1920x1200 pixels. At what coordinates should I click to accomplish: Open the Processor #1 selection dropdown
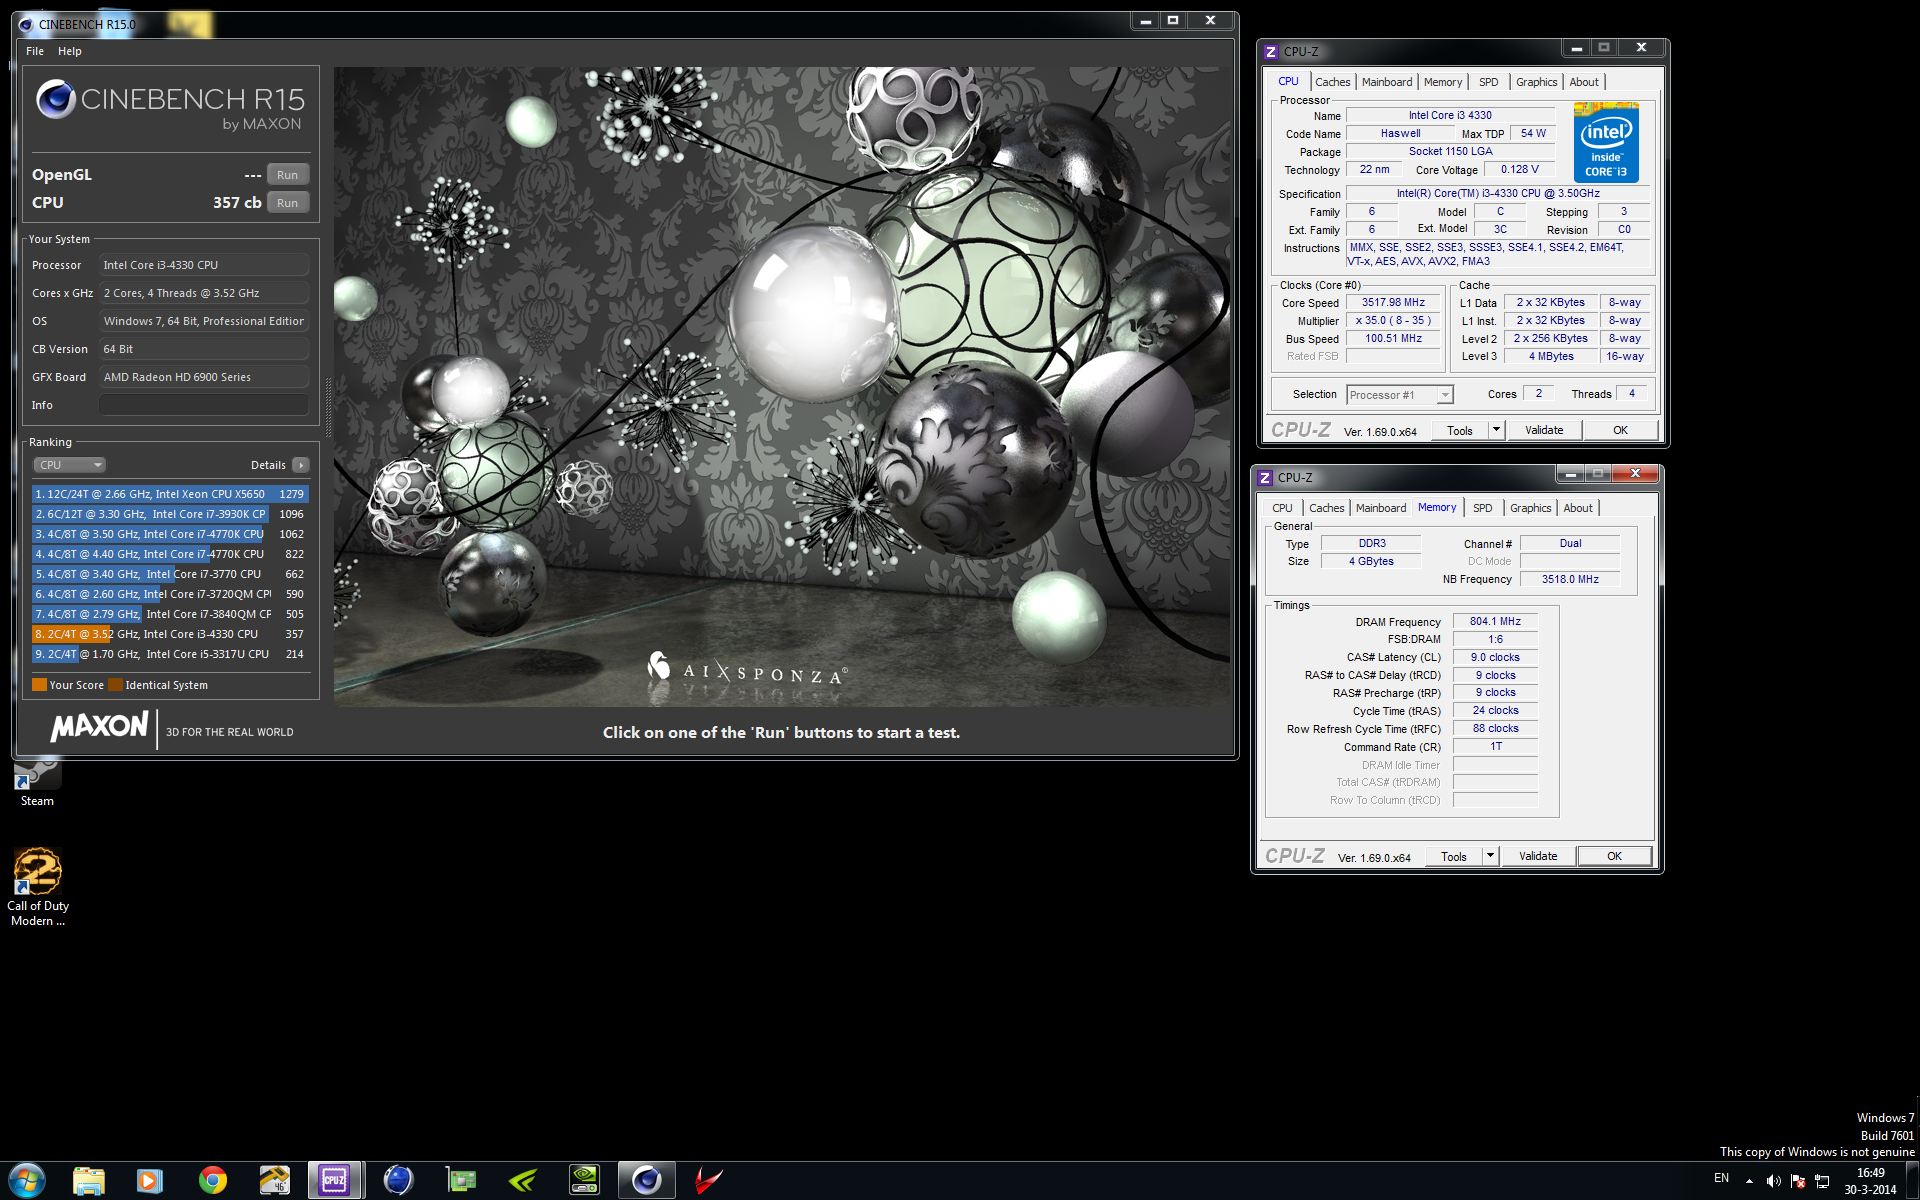click(x=1400, y=395)
